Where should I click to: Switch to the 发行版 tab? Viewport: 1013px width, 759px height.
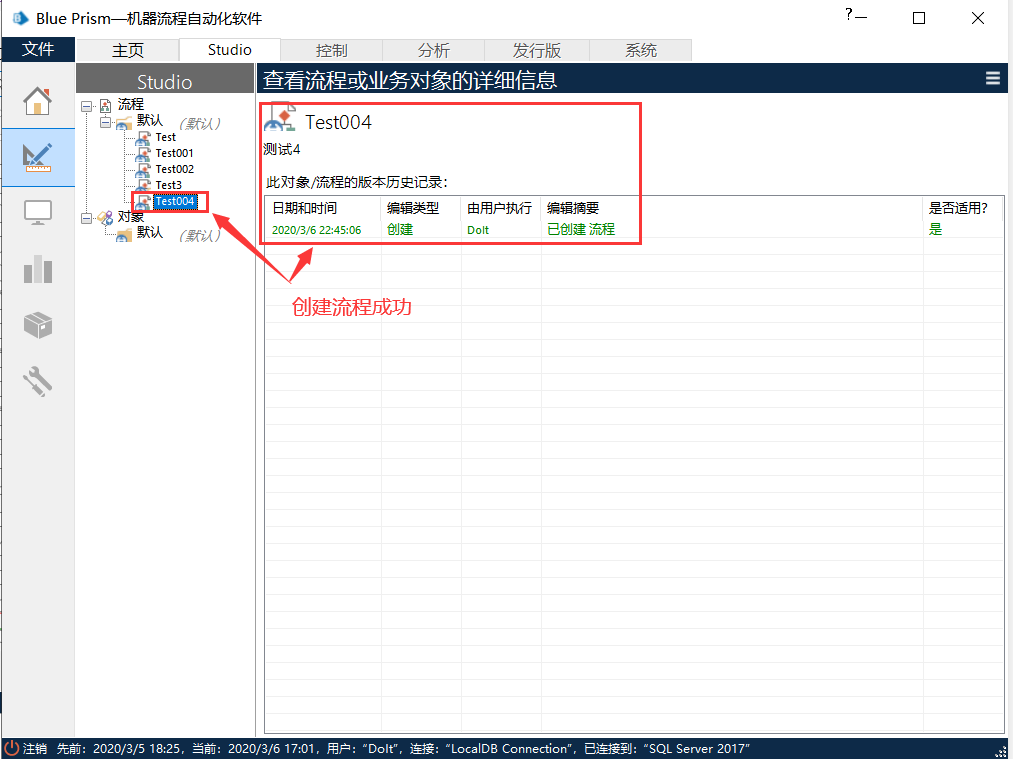pos(537,50)
